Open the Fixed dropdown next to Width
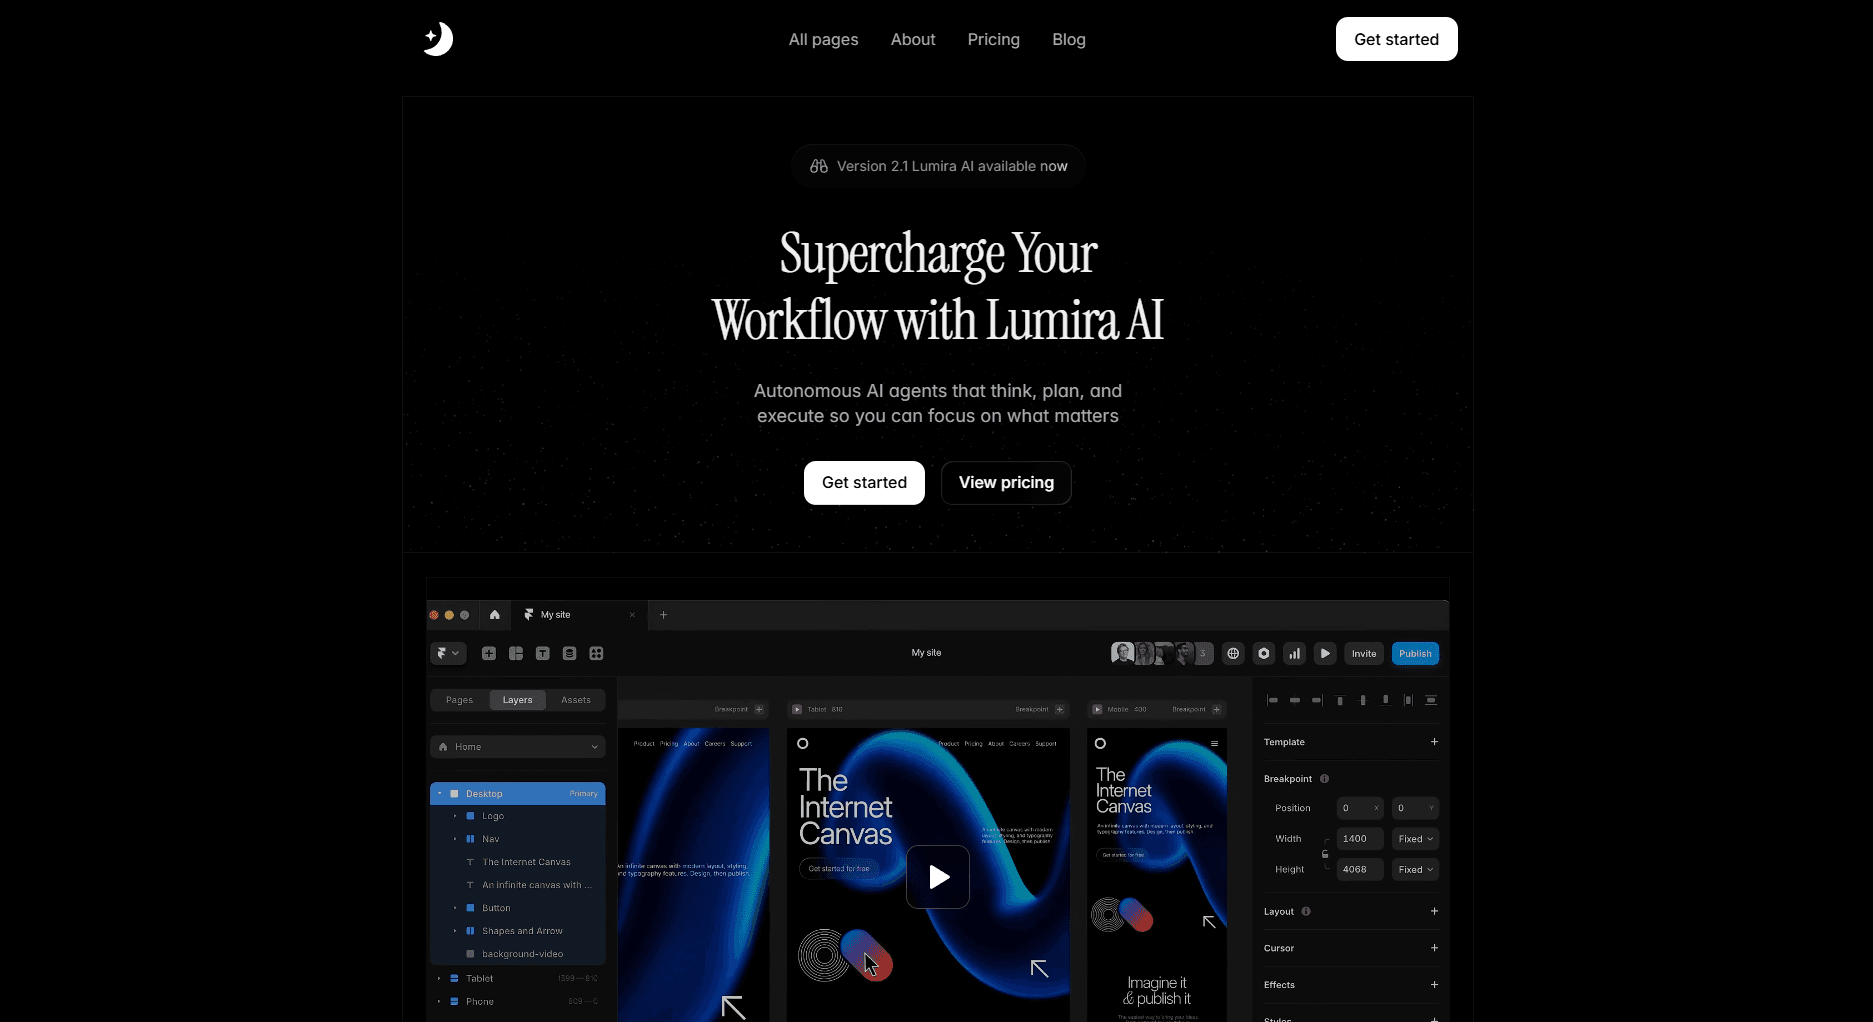1873x1022 pixels. (x=1415, y=838)
